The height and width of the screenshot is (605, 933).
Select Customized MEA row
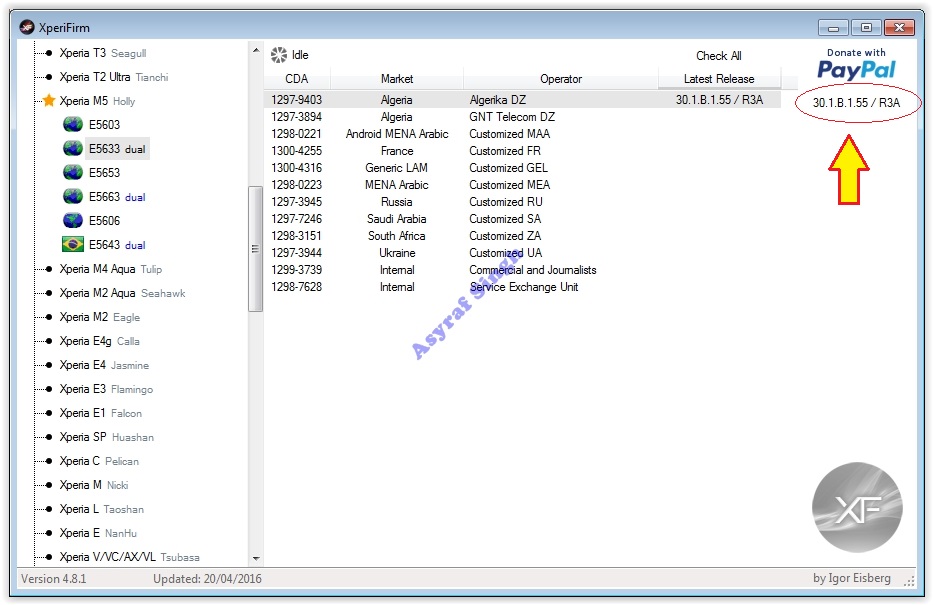(x=522, y=184)
